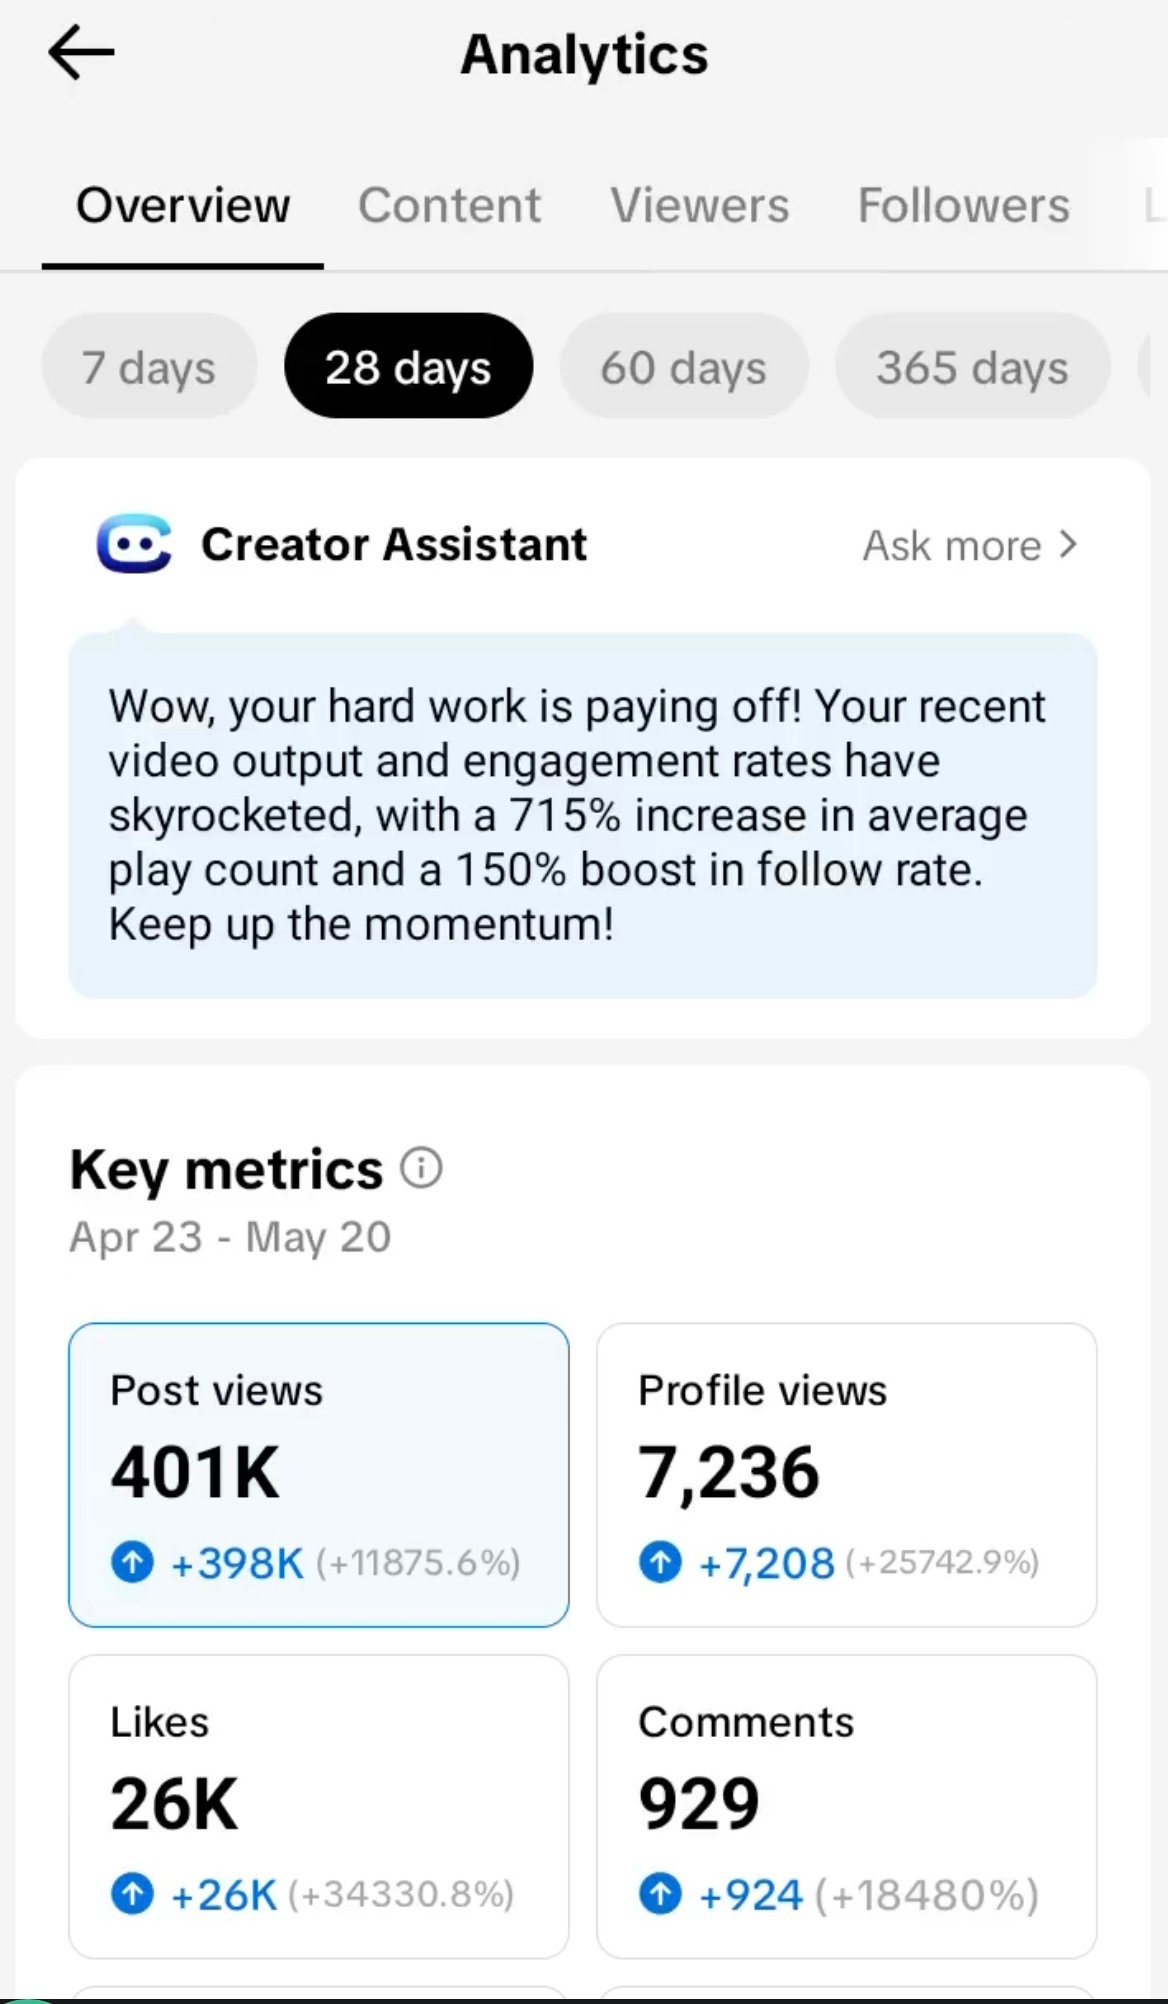Screen dimensions: 1168x2004
Task: Click the Likes increase arrow icon
Action: click(132, 1894)
